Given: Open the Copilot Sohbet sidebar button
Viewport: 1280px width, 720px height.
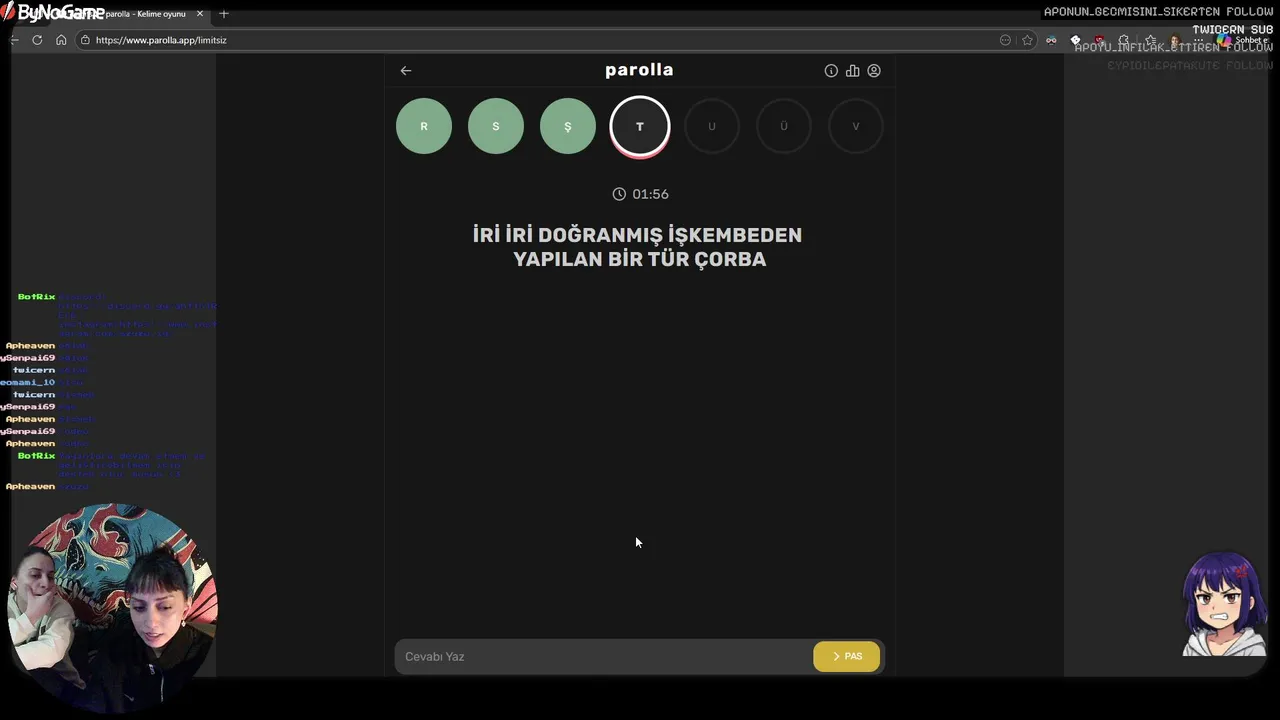Looking at the screenshot, I should click(x=1243, y=40).
